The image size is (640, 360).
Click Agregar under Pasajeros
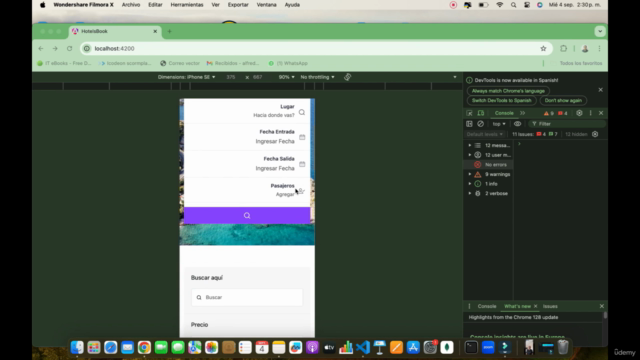click(284, 194)
